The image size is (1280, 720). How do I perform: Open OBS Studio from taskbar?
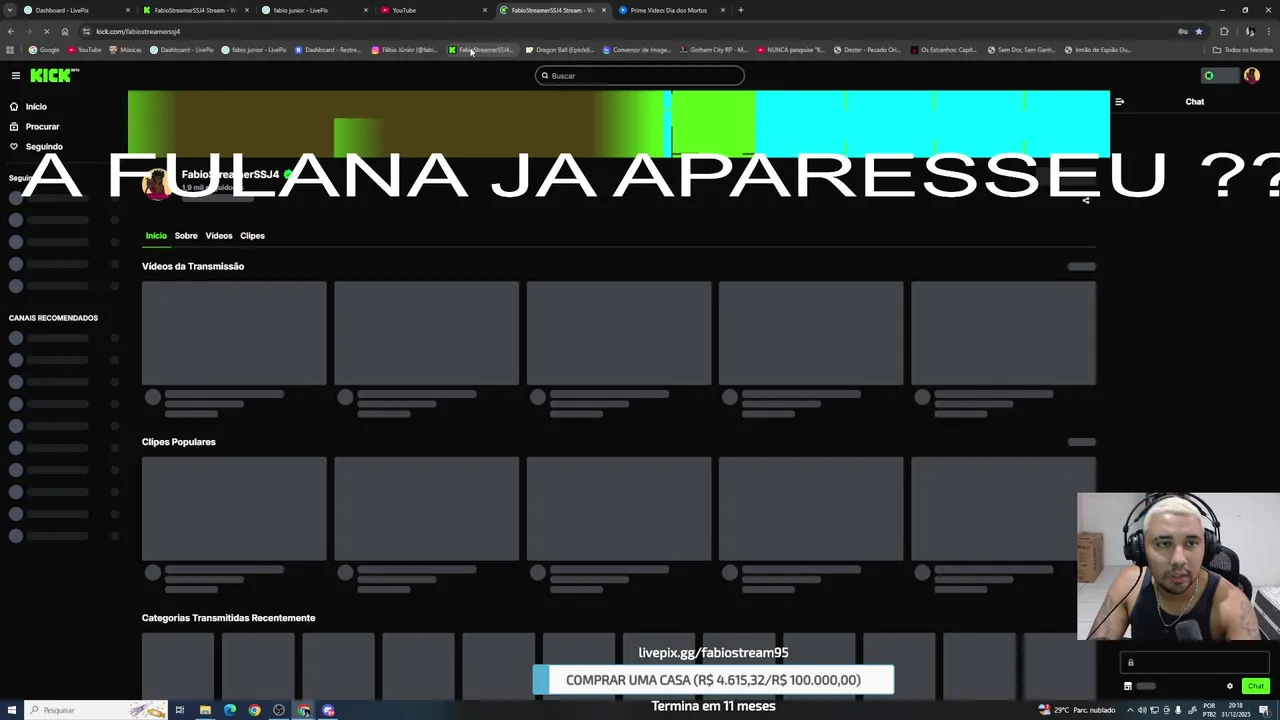279,710
